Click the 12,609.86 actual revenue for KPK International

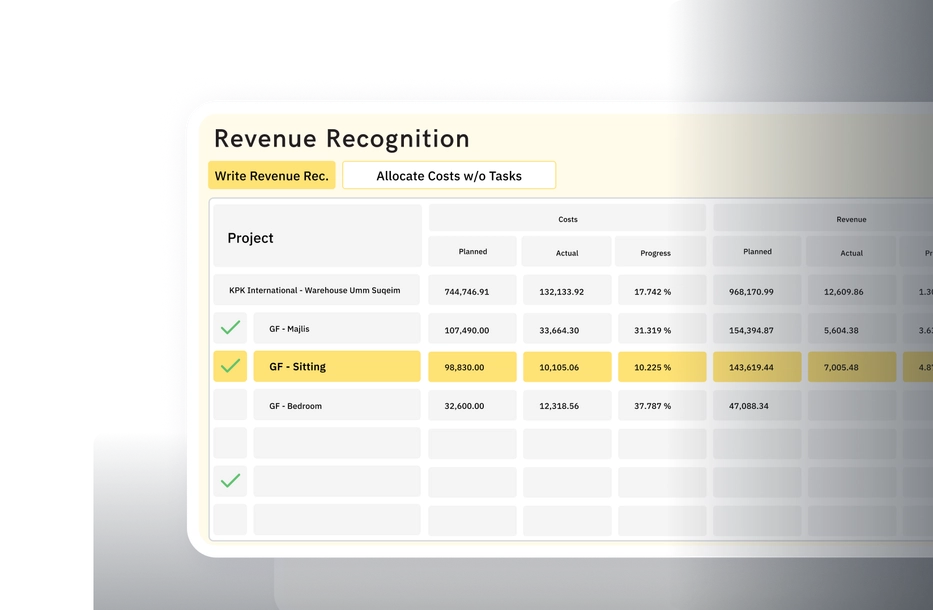click(851, 289)
